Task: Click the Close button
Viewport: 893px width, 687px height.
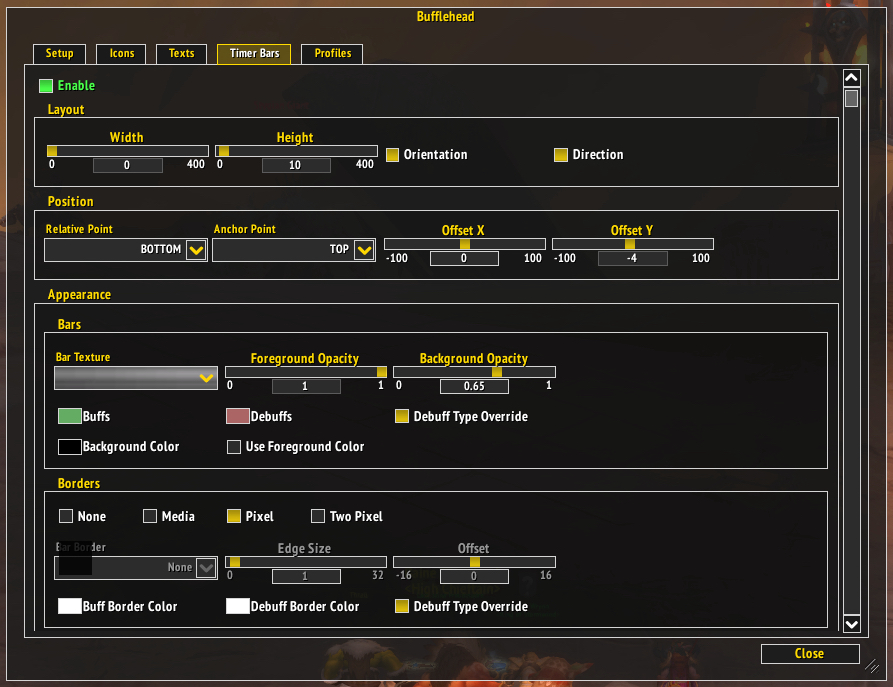Action: pyautogui.click(x=809, y=654)
